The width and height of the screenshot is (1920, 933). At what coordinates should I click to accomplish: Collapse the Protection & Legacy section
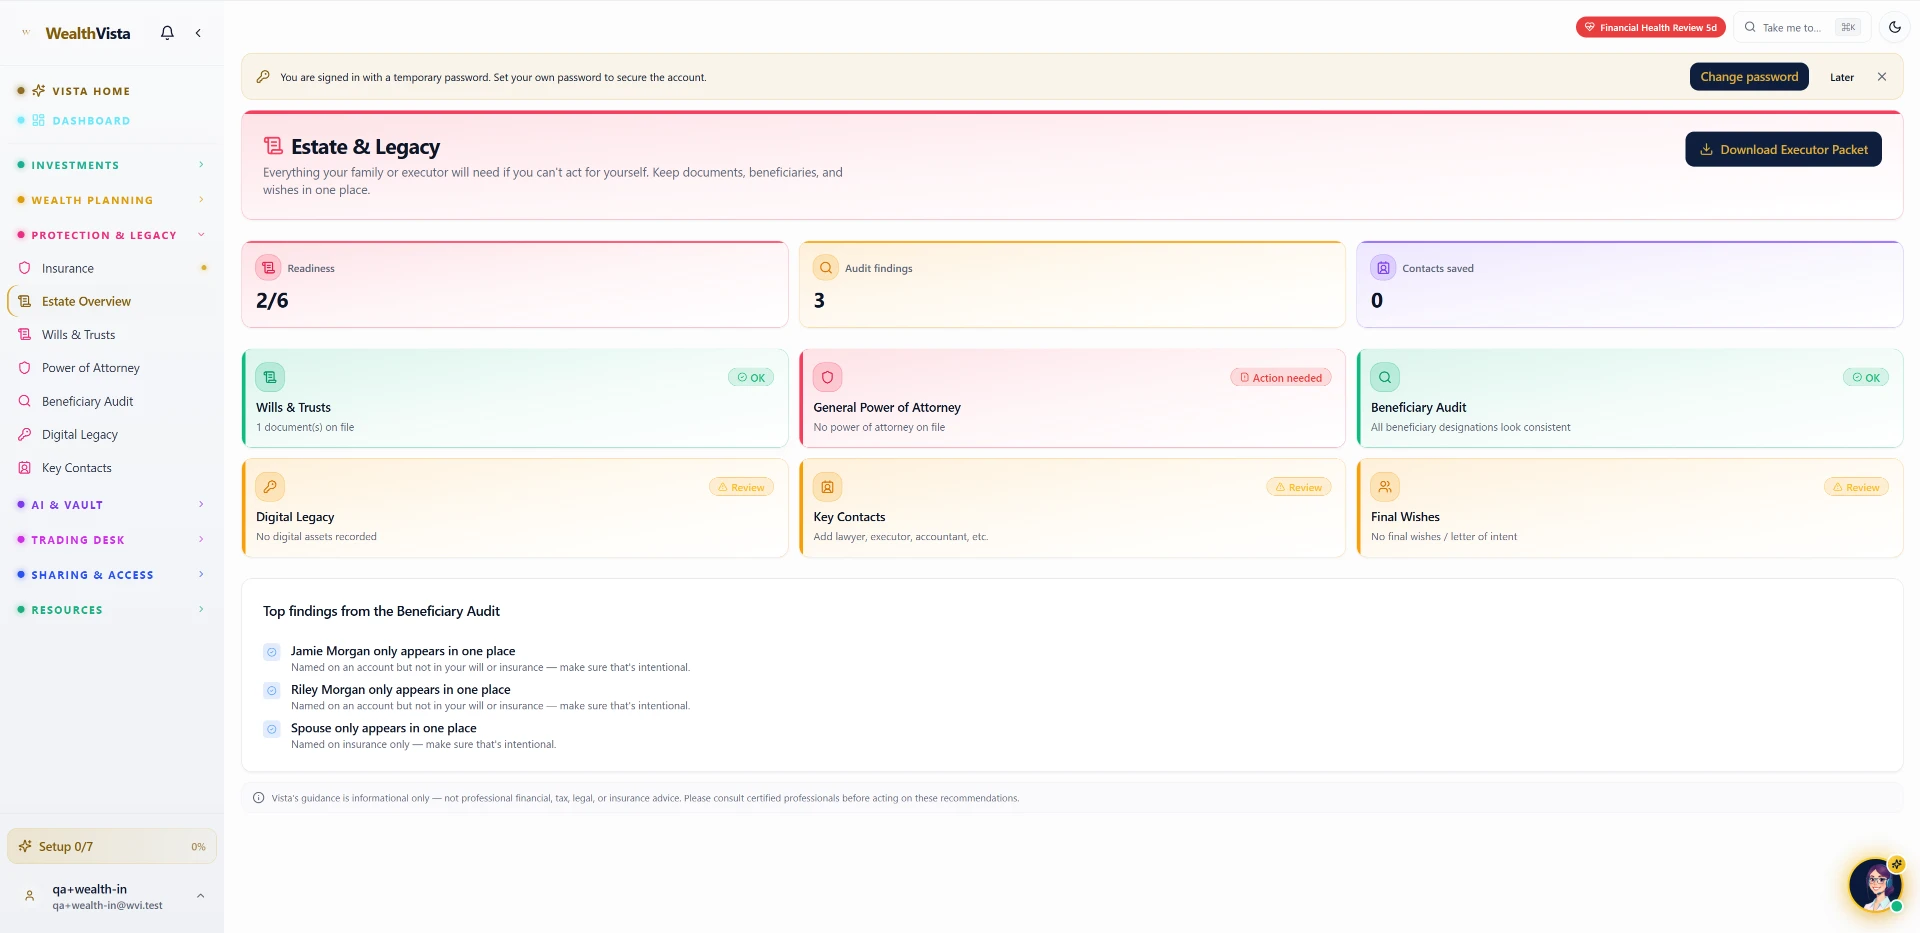(x=112, y=235)
